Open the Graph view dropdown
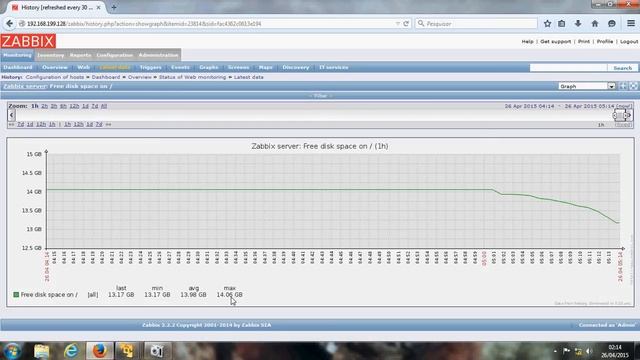Screen dimensions: 640x360 [x=587, y=86]
